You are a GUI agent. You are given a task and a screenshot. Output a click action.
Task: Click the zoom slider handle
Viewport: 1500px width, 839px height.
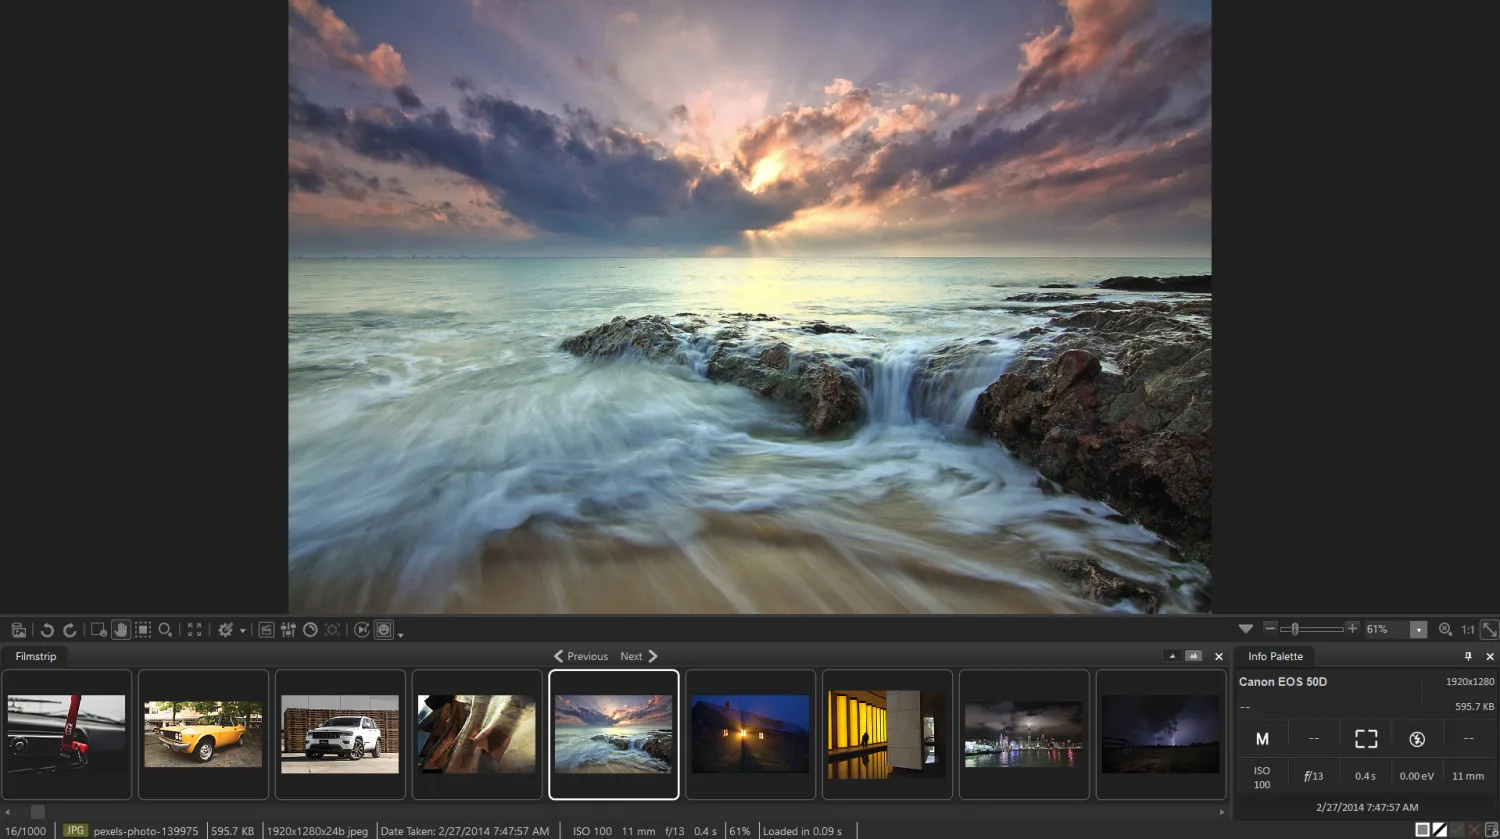tap(1295, 629)
